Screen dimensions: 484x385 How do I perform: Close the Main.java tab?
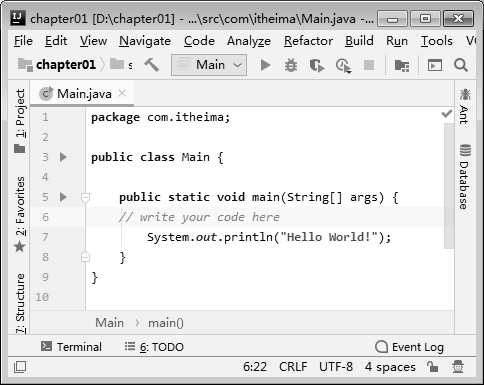[x=122, y=93]
